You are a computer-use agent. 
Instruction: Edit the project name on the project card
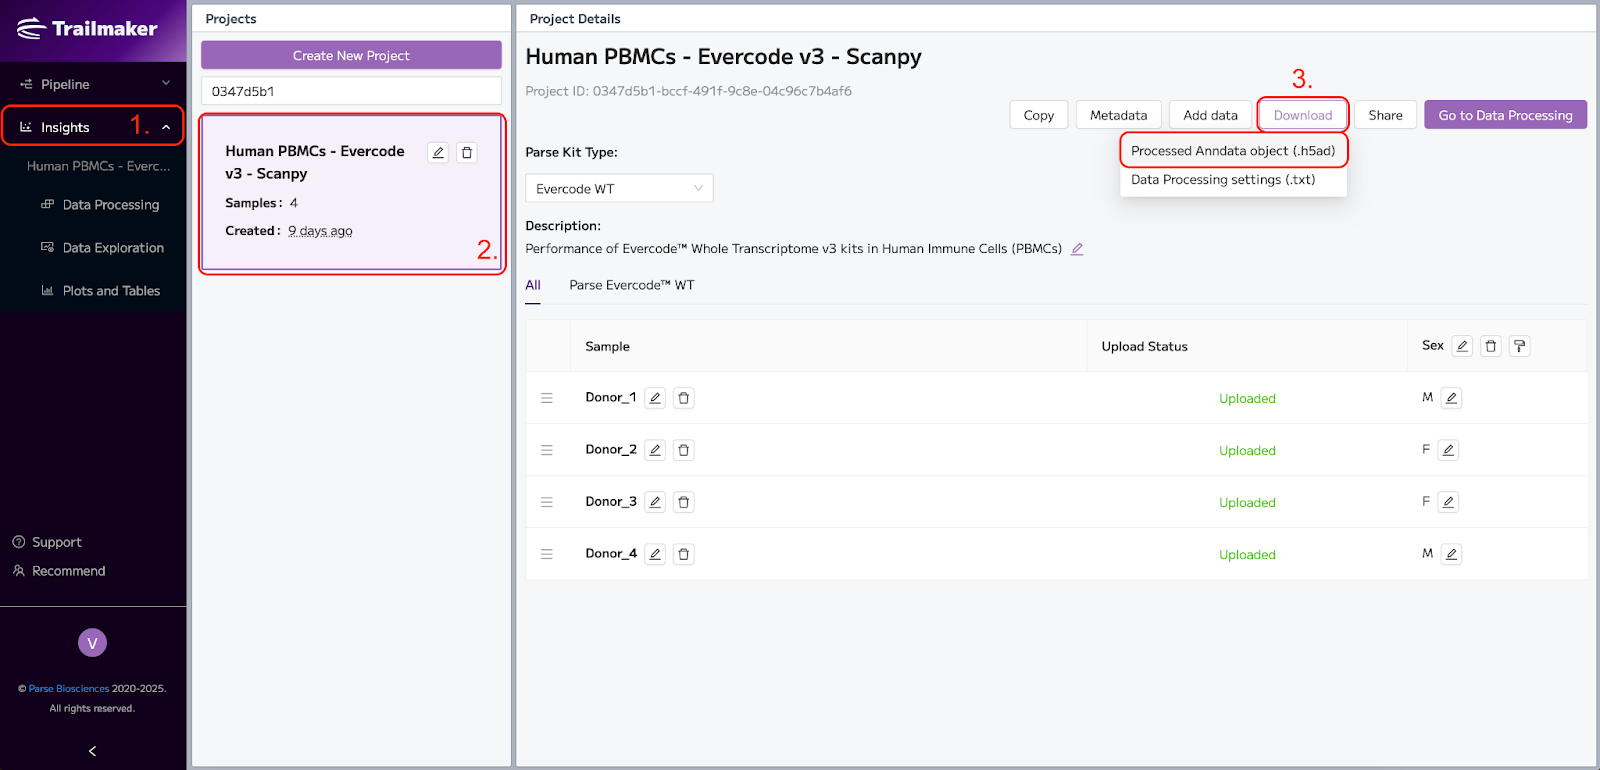(x=438, y=153)
